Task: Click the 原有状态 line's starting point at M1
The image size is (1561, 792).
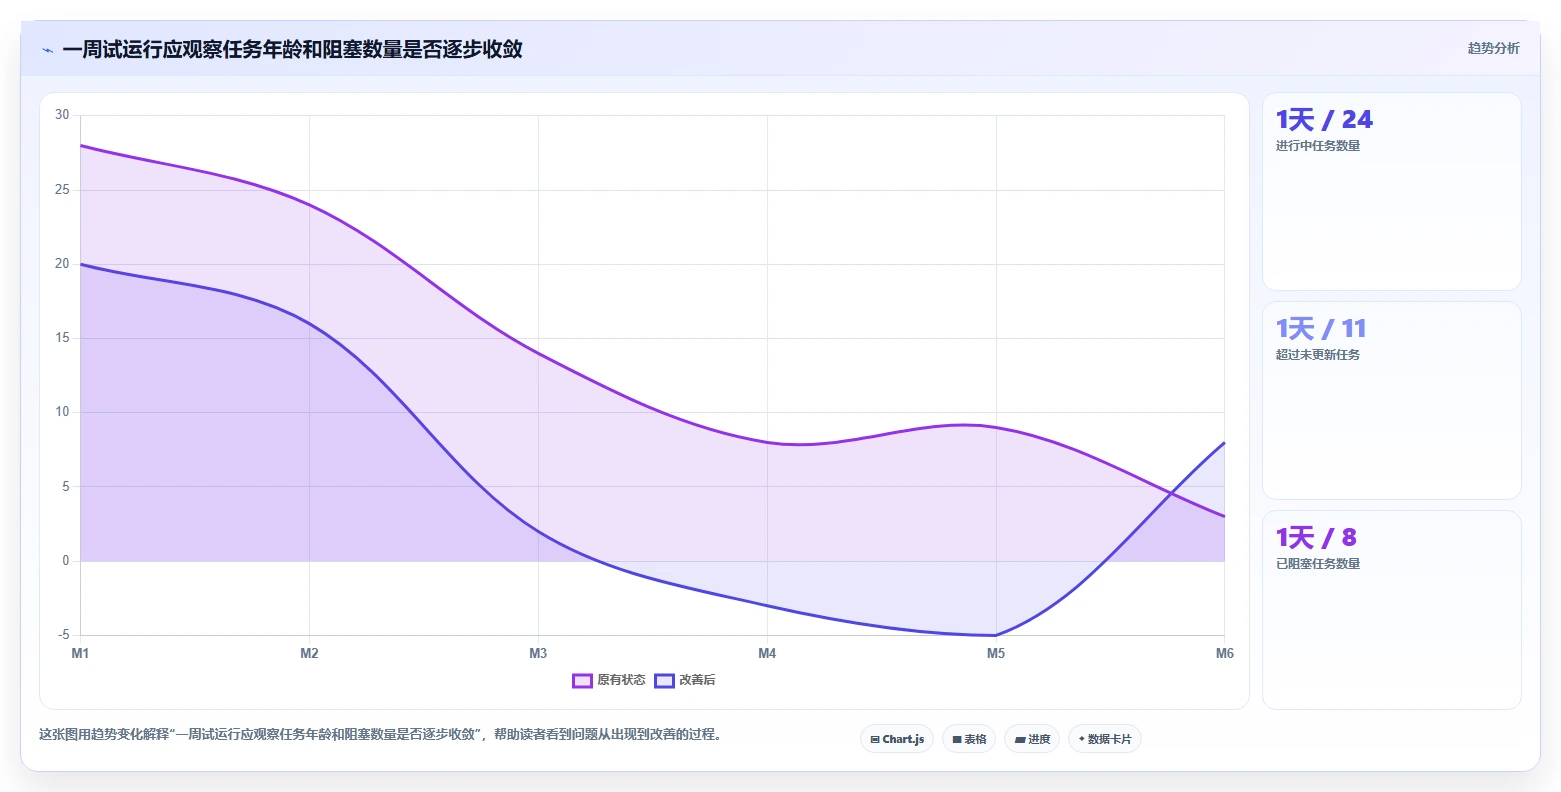Action: click(x=80, y=145)
